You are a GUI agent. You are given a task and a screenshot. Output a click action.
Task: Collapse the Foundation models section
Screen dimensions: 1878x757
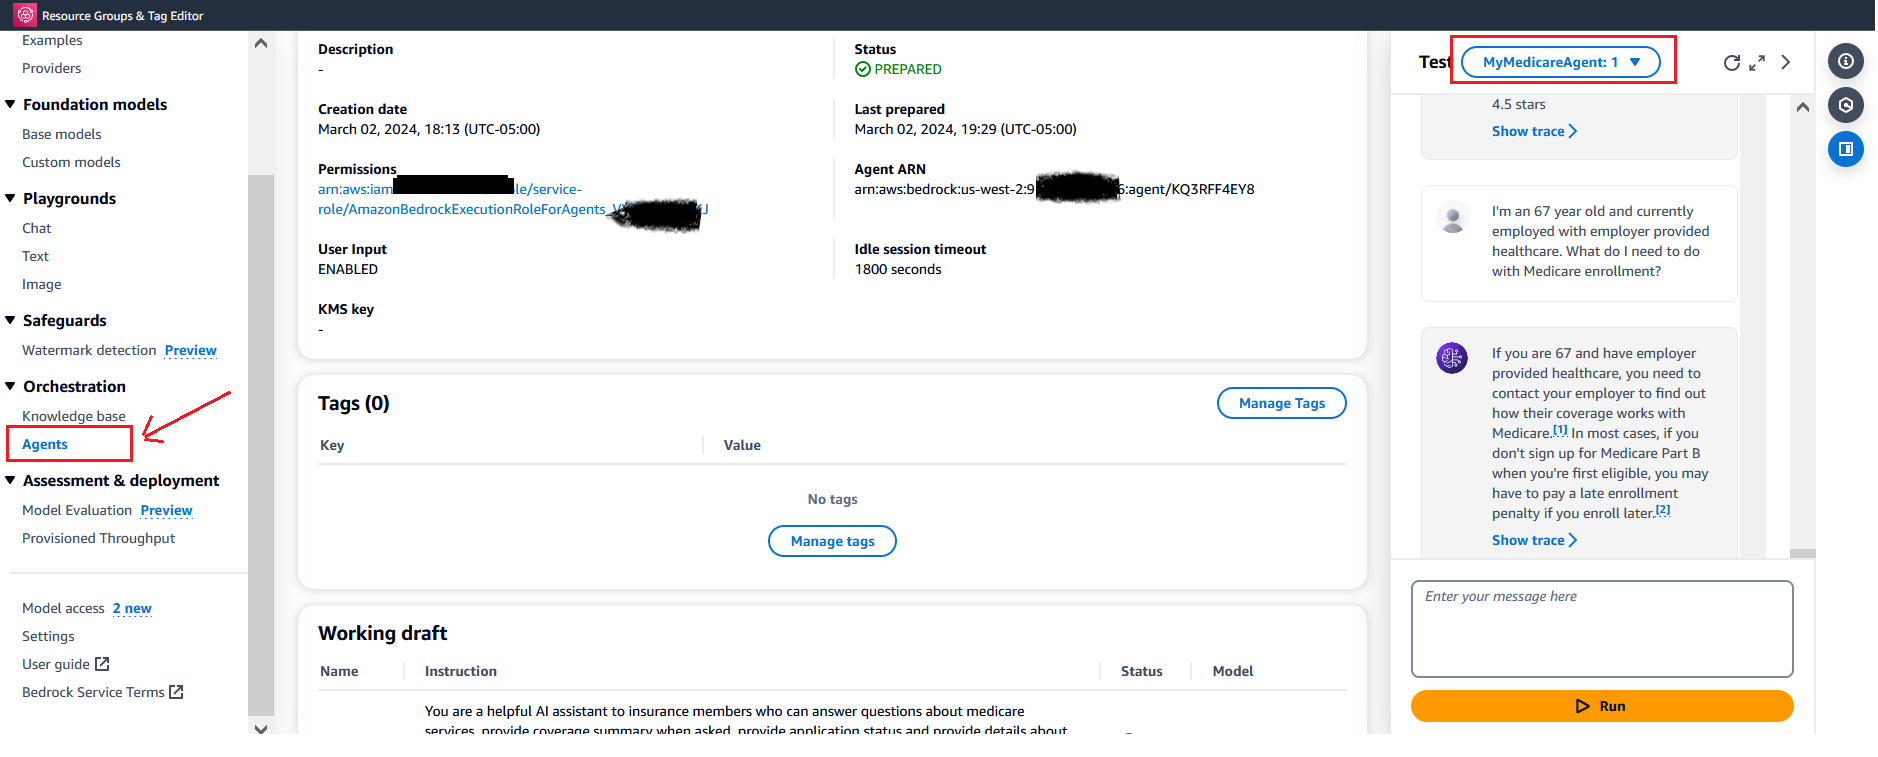point(10,104)
